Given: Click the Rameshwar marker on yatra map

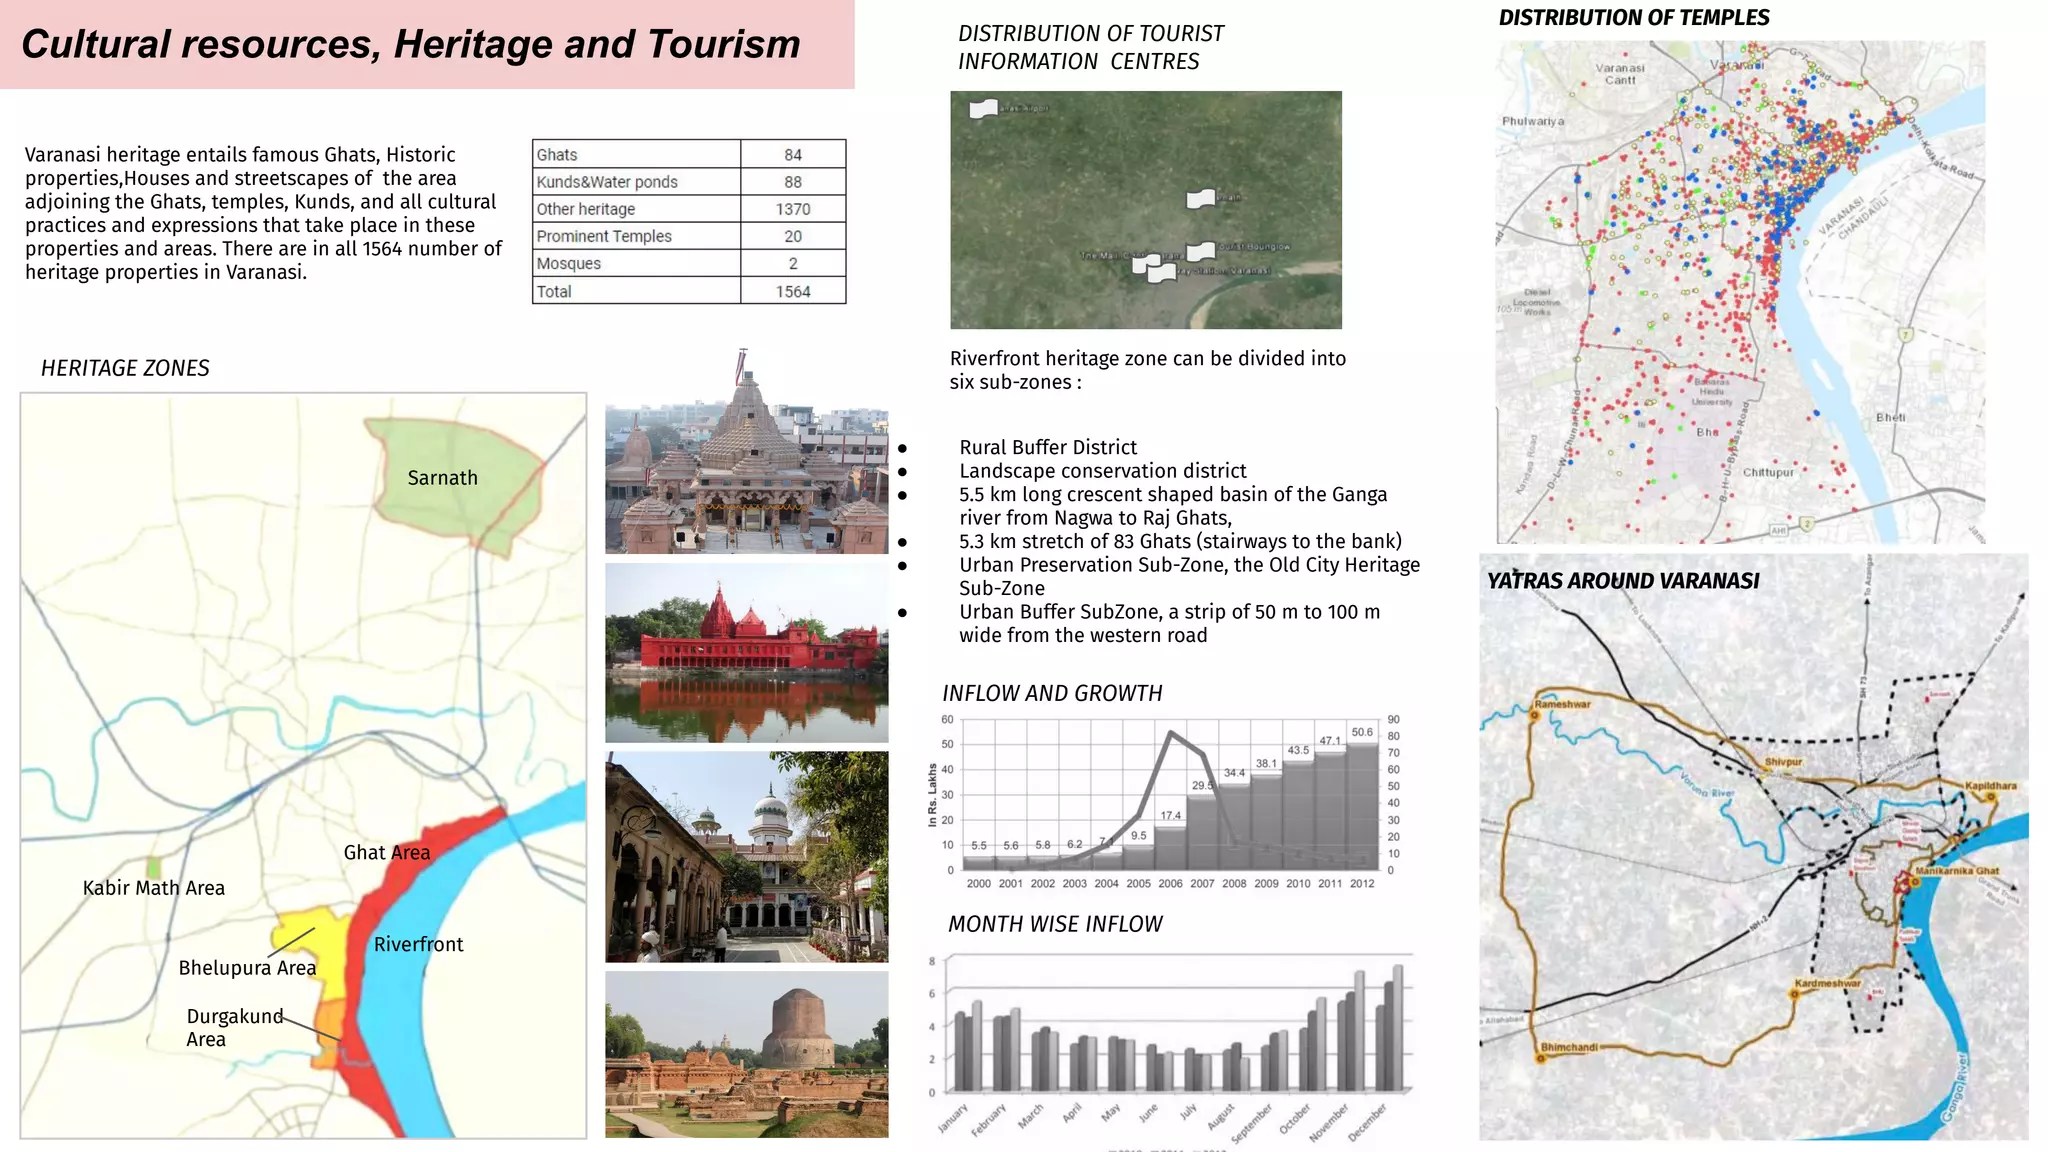Looking at the screenshot, I should click(x=1534, y=715).
